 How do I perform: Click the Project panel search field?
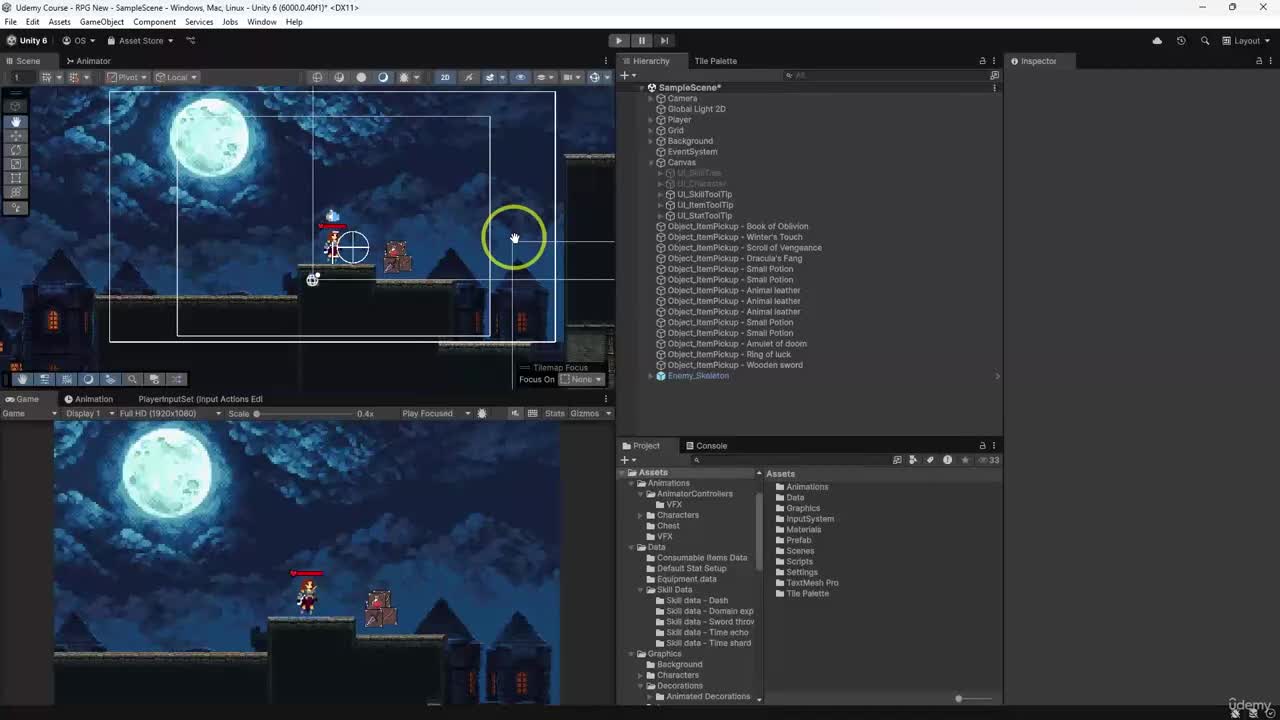790,460
